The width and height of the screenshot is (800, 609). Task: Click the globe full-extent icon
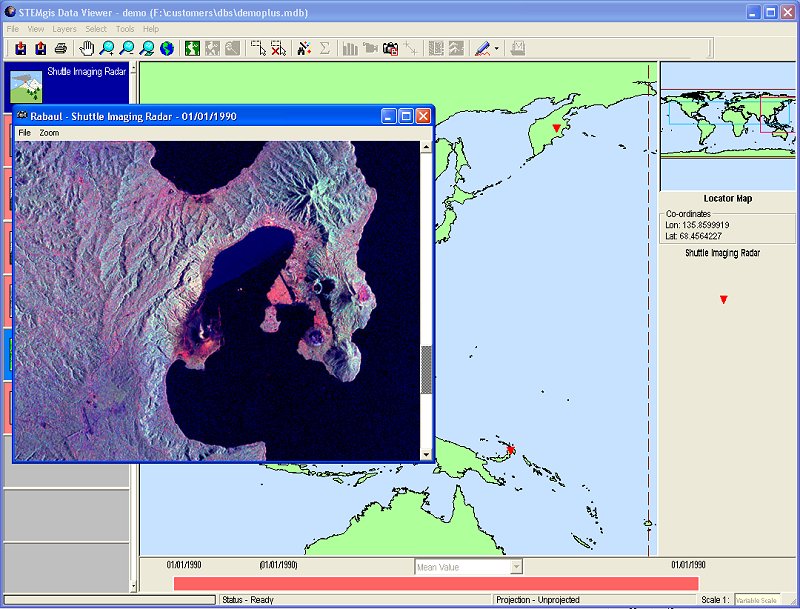click(x=166, y=48)
